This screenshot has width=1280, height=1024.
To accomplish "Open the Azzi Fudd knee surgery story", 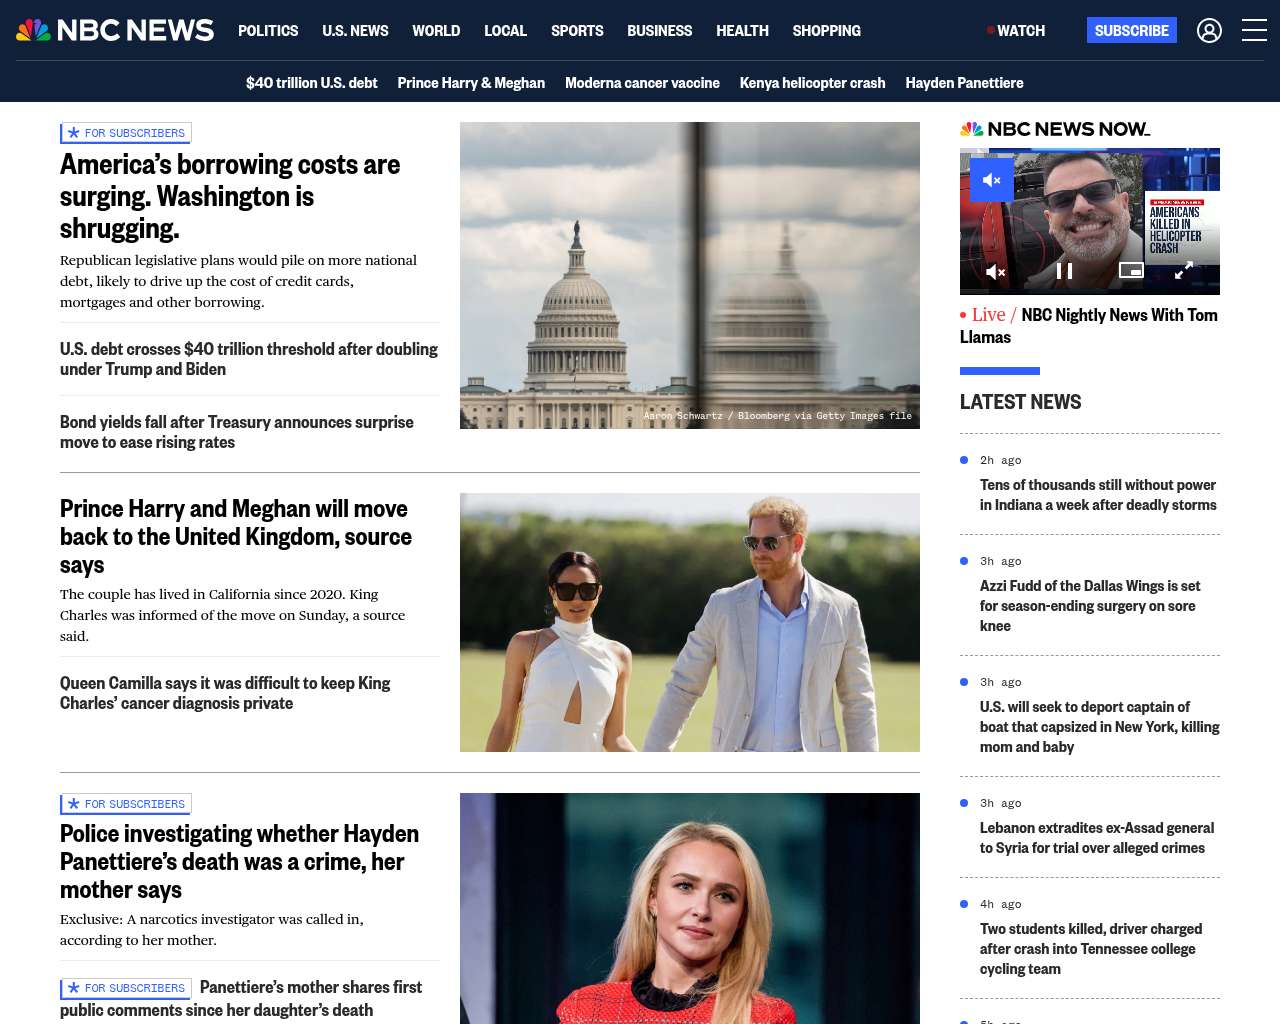I will click(1090, 606).
